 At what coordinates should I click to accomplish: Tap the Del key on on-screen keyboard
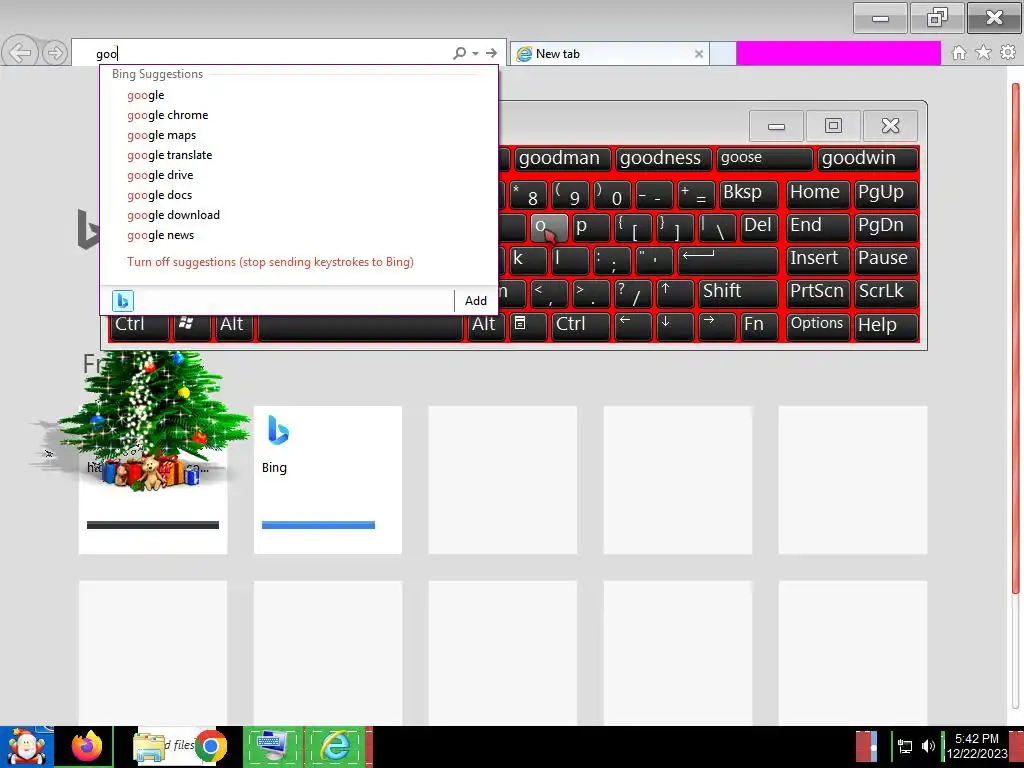pyautogui.click(x=759, y=227)
